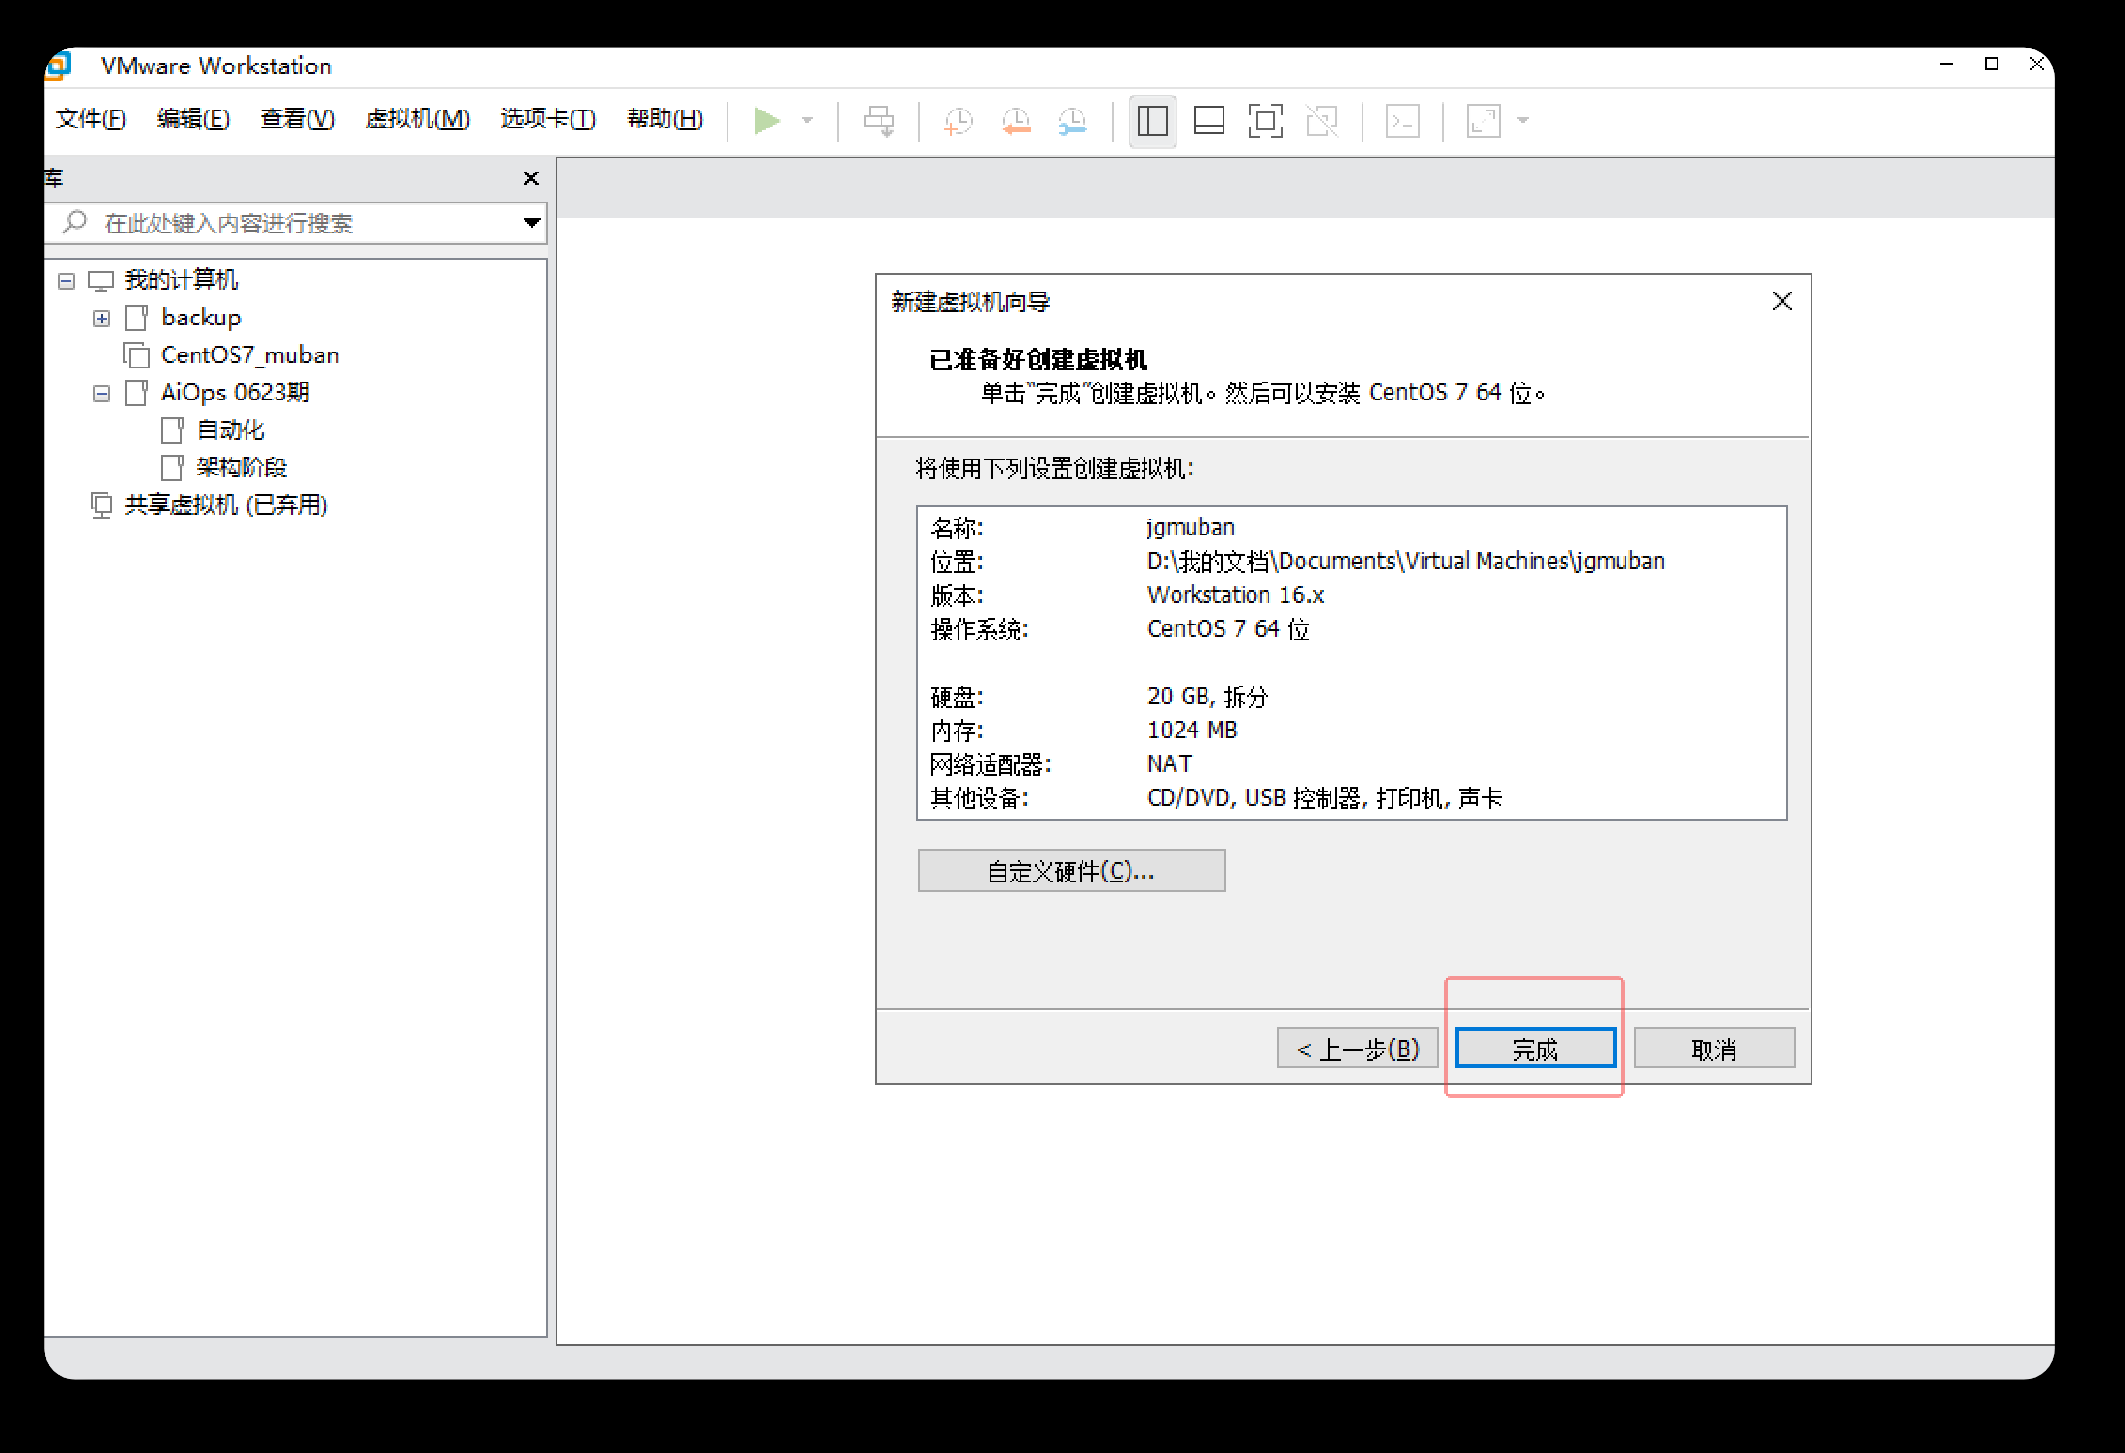The width and height of the screenshot is (2125, 1453).
Task: Toggle the thumbnail bar view icon
Action: (1209, 121)
